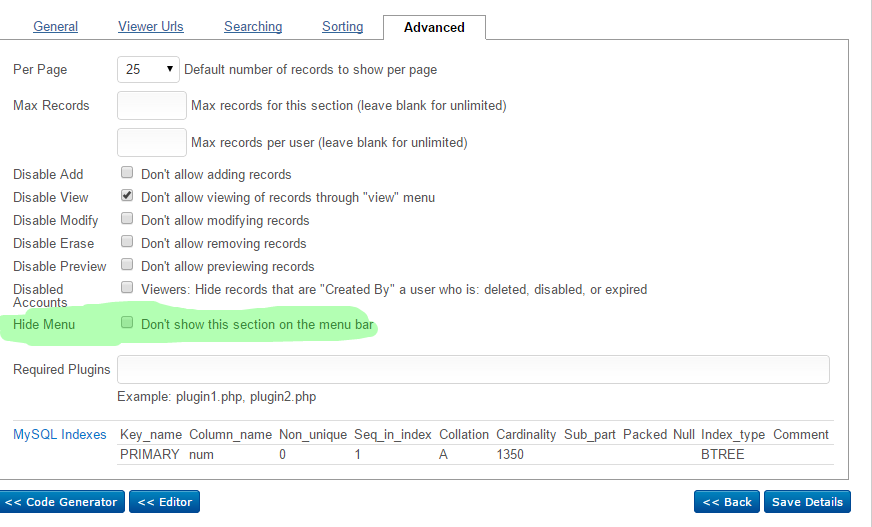Go to the Searching tab

tap(253, 27)
